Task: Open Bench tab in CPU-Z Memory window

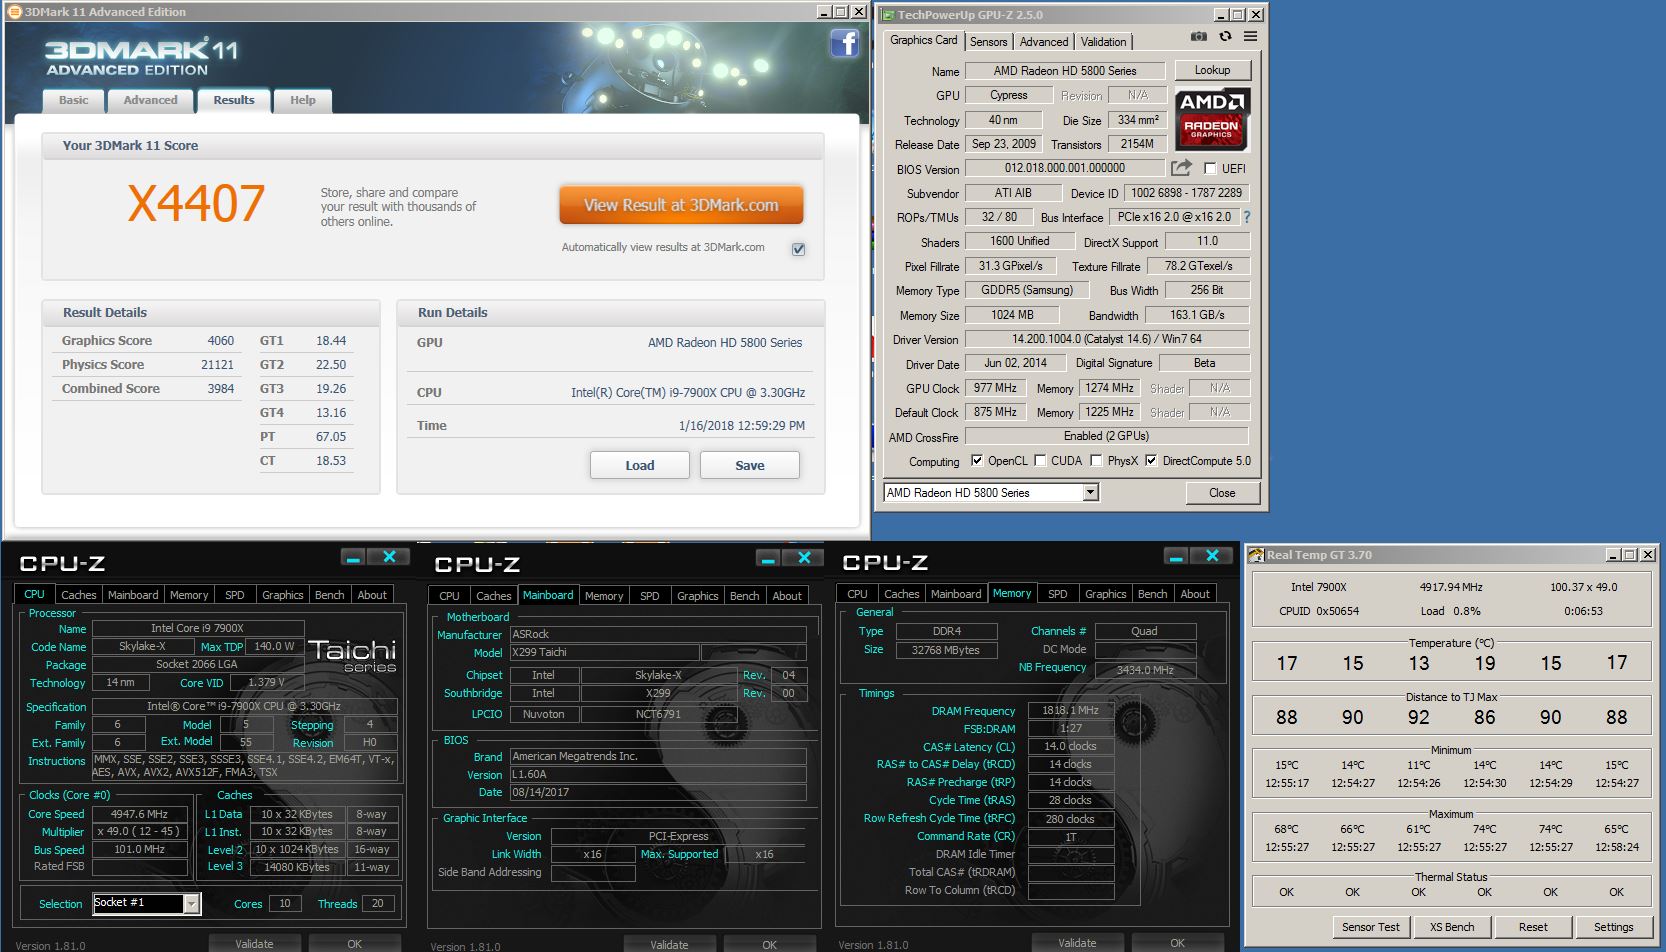Action: [x=1152, y=593]
